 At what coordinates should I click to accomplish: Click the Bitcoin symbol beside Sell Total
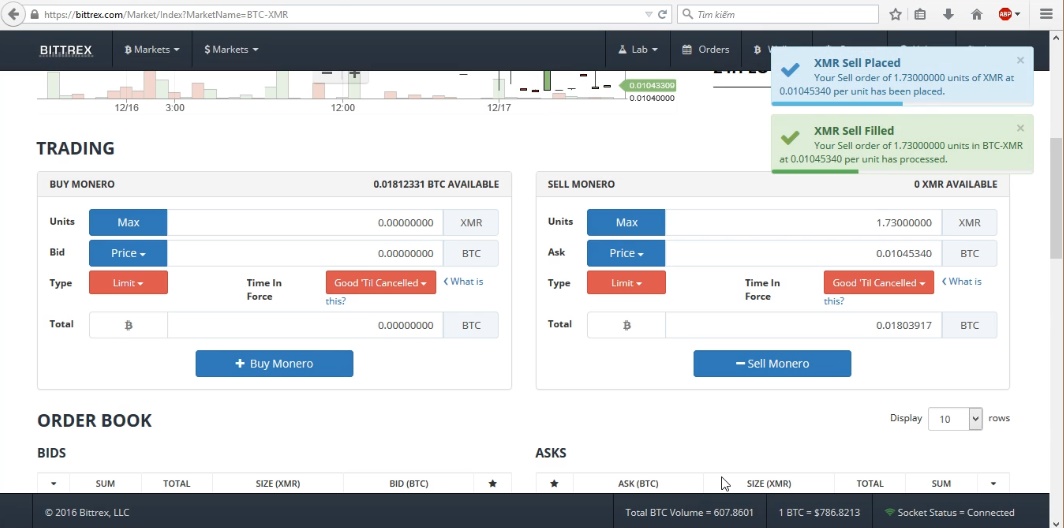626,325
